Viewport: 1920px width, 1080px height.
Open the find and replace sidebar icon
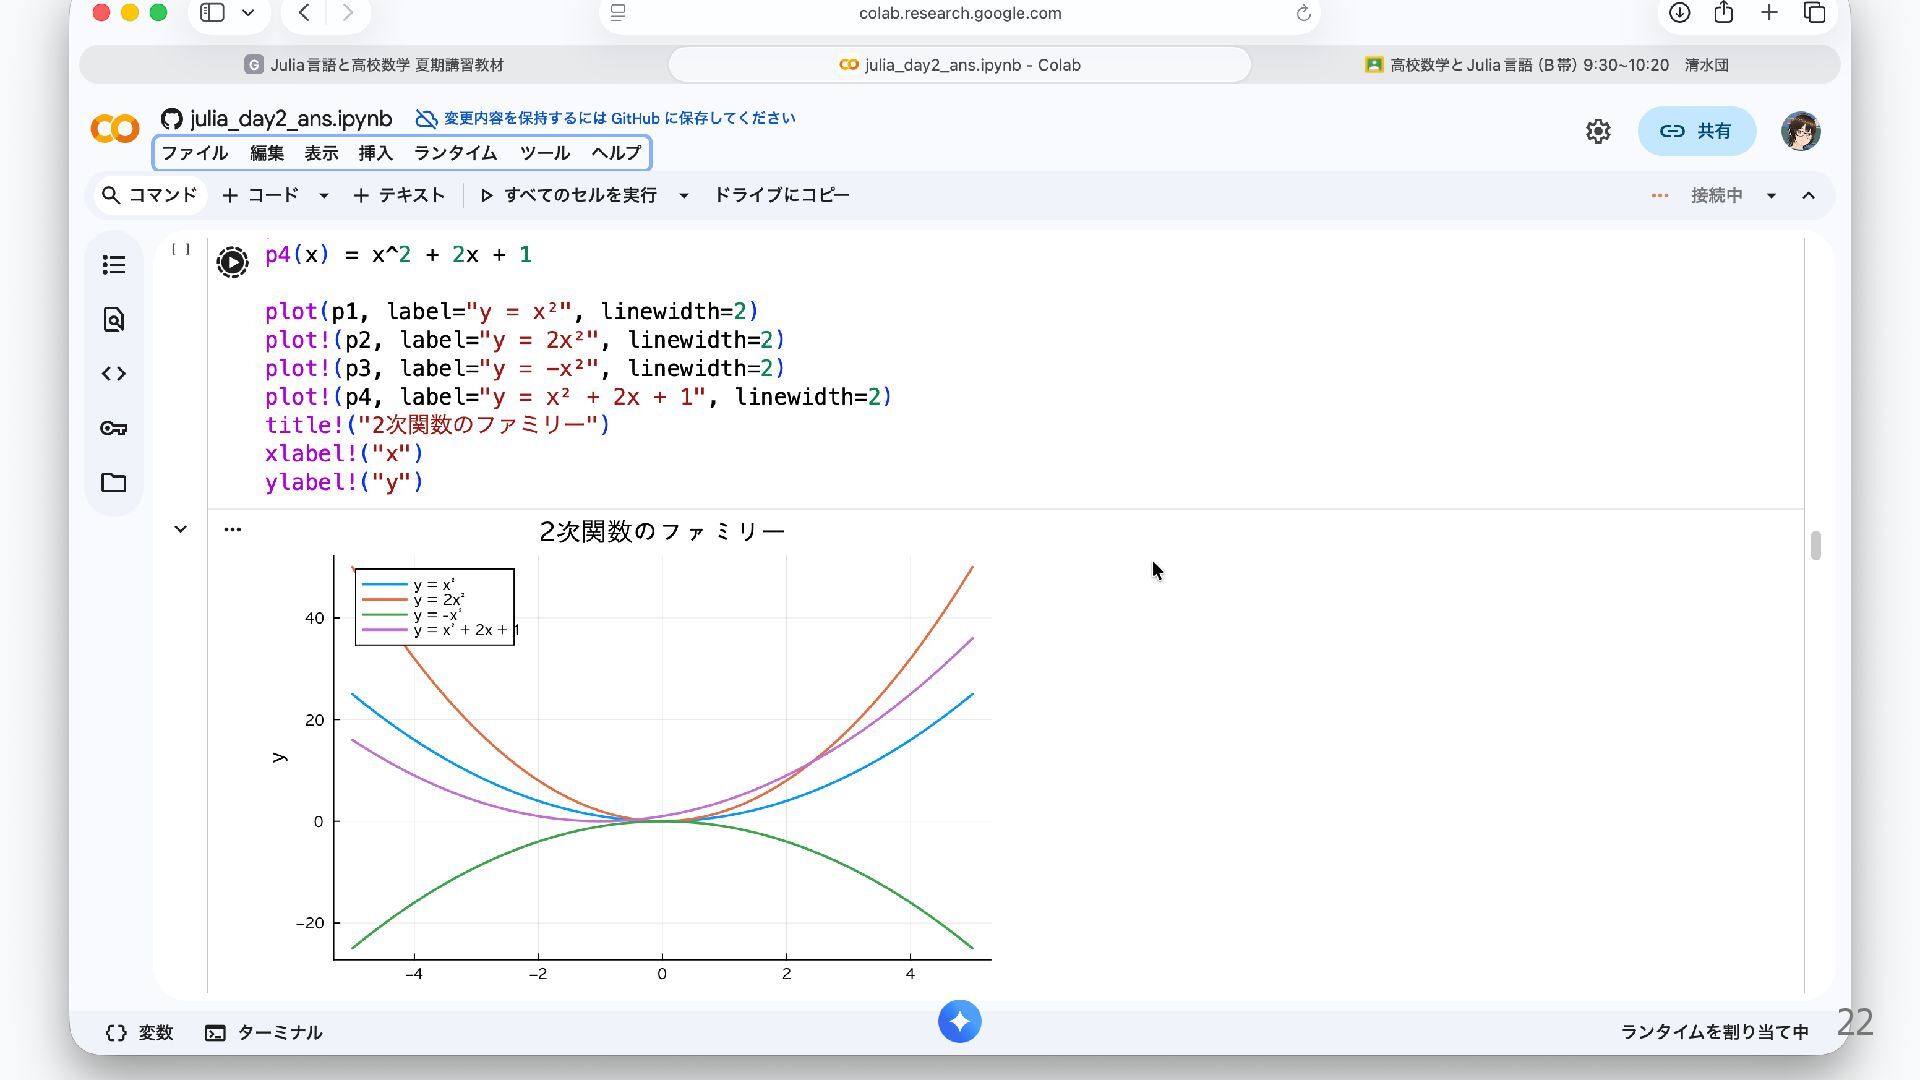pos(114,320)
